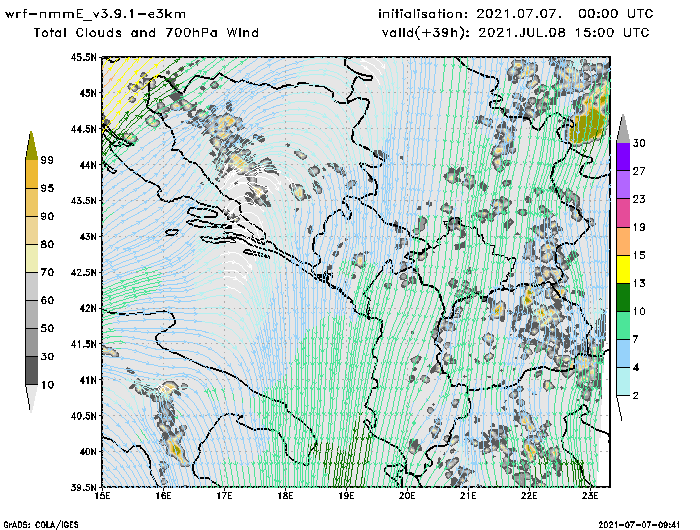Image resolution: width=700 pixels, height=530 pixels.
Task: Select the 30–50 cloud cover gray swatch
Action: (x=32, y=342)
